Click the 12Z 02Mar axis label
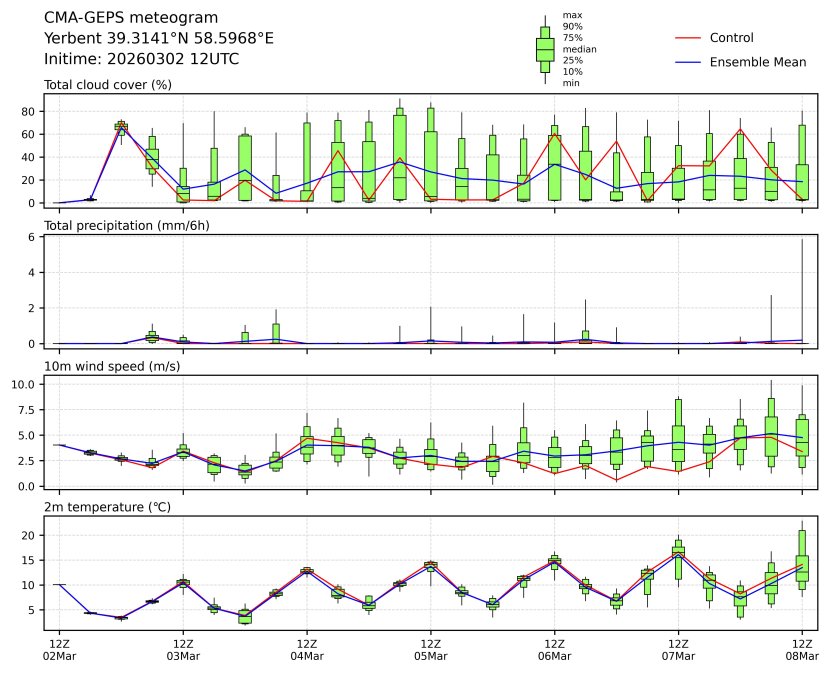This screenshot has width=830, height=673. point(59,649)
